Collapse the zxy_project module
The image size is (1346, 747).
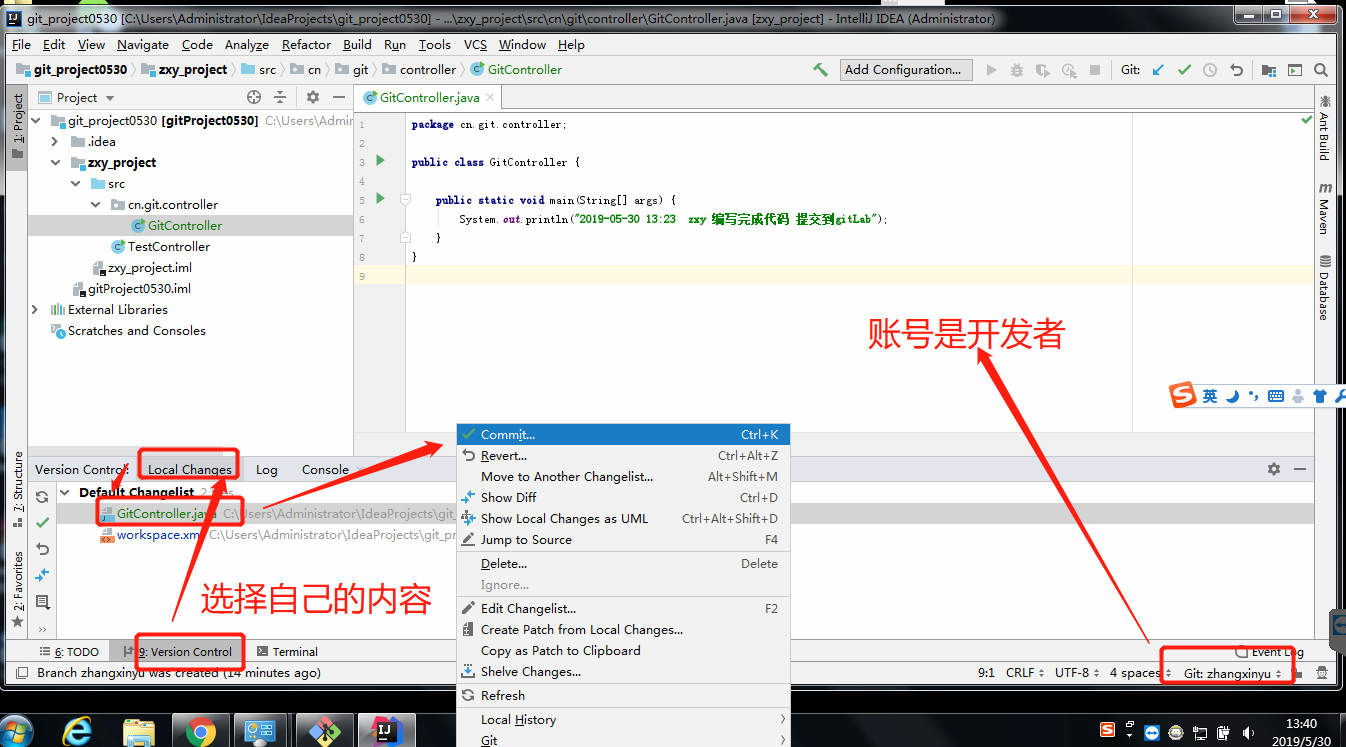click(56, 162)
